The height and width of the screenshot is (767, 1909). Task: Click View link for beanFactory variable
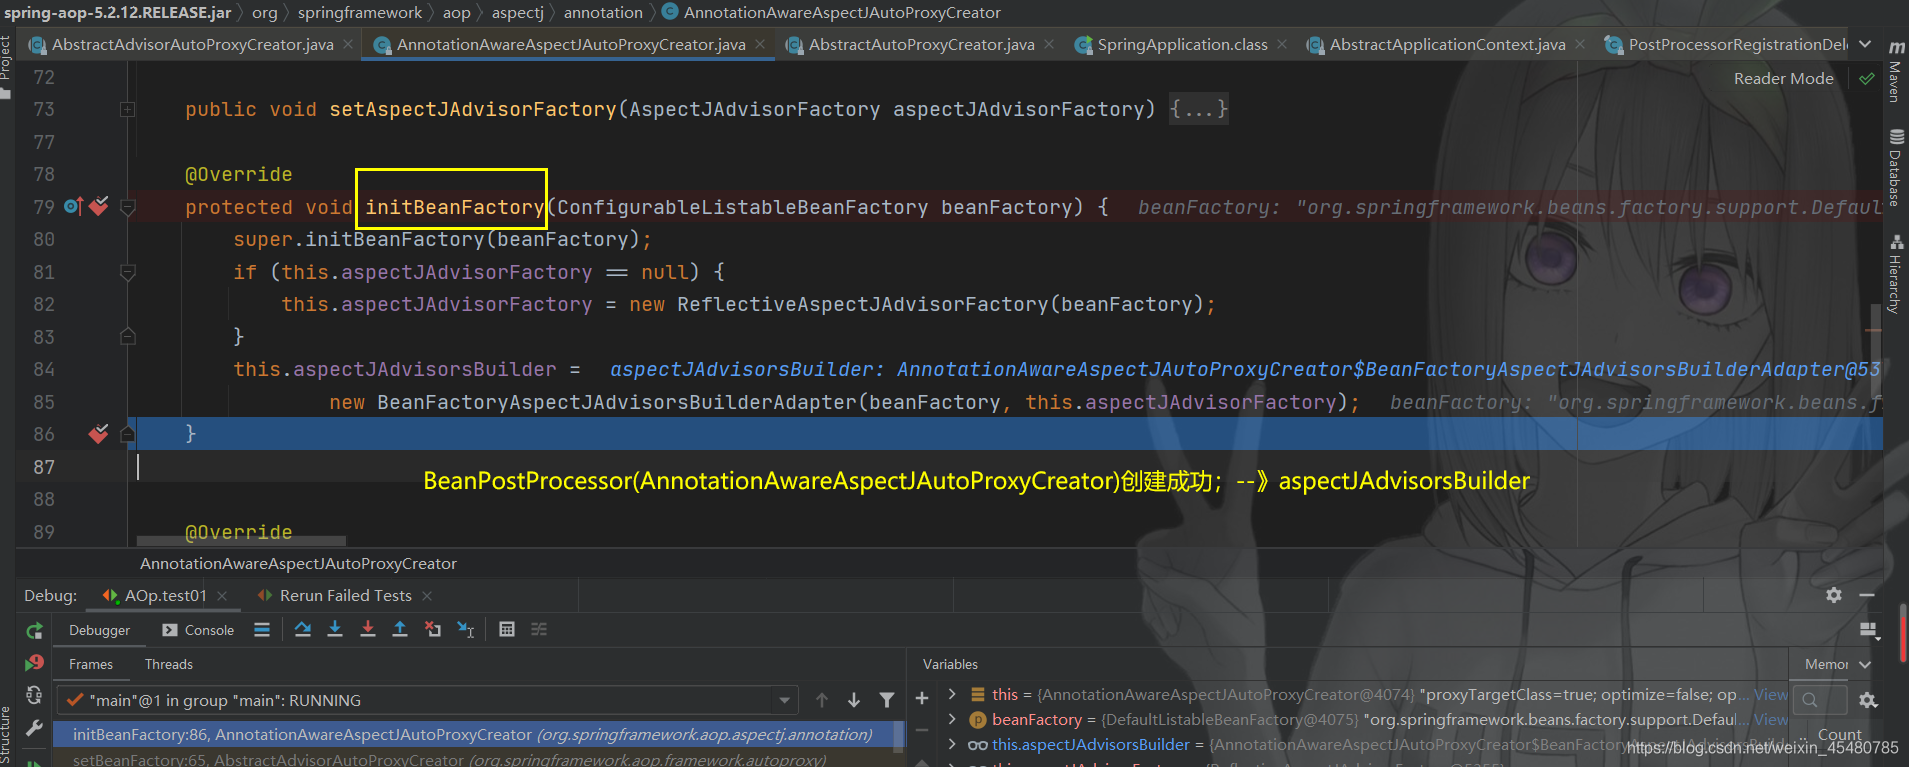(1770, 719)
